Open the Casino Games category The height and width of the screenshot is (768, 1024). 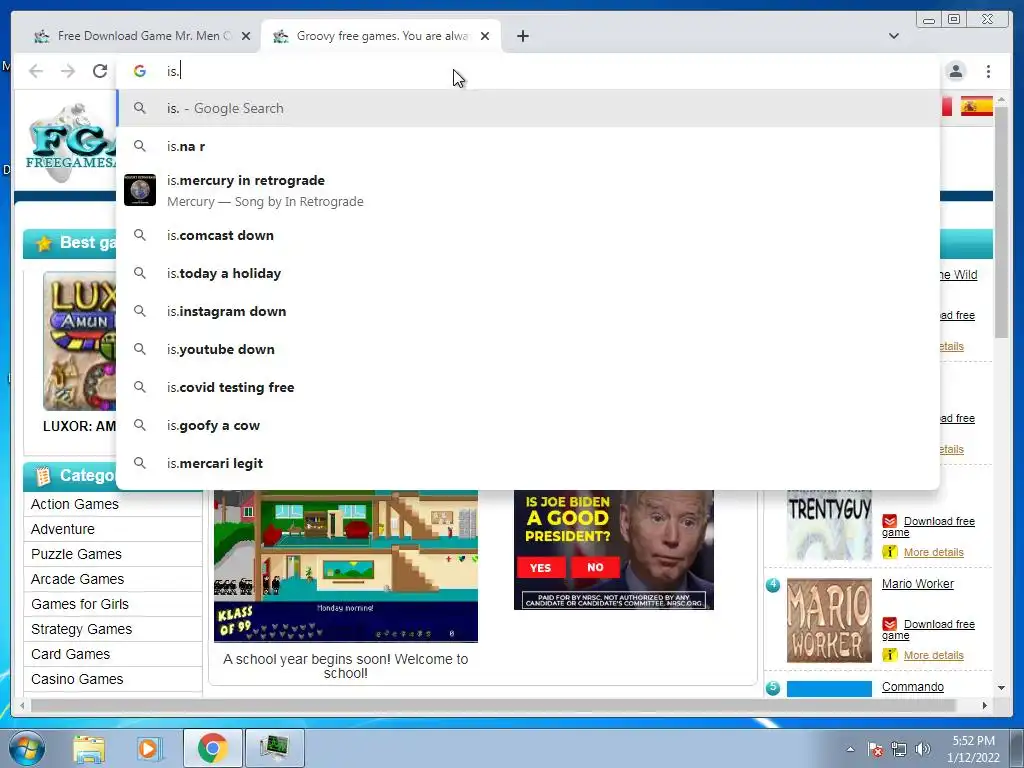(x=77, y=679)
